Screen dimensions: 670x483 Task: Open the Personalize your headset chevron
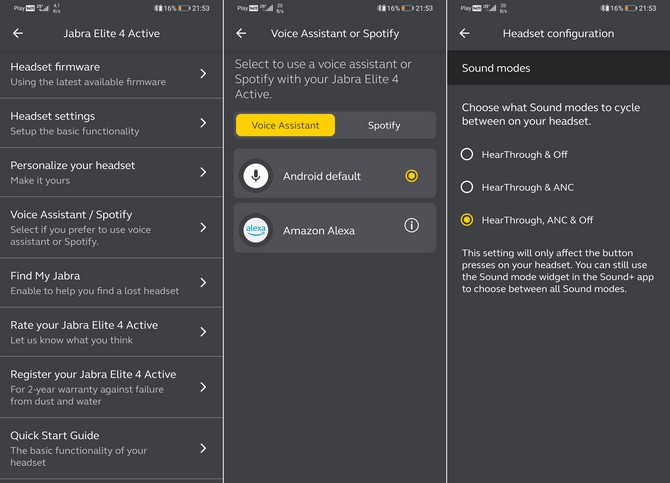click(203, 172)
